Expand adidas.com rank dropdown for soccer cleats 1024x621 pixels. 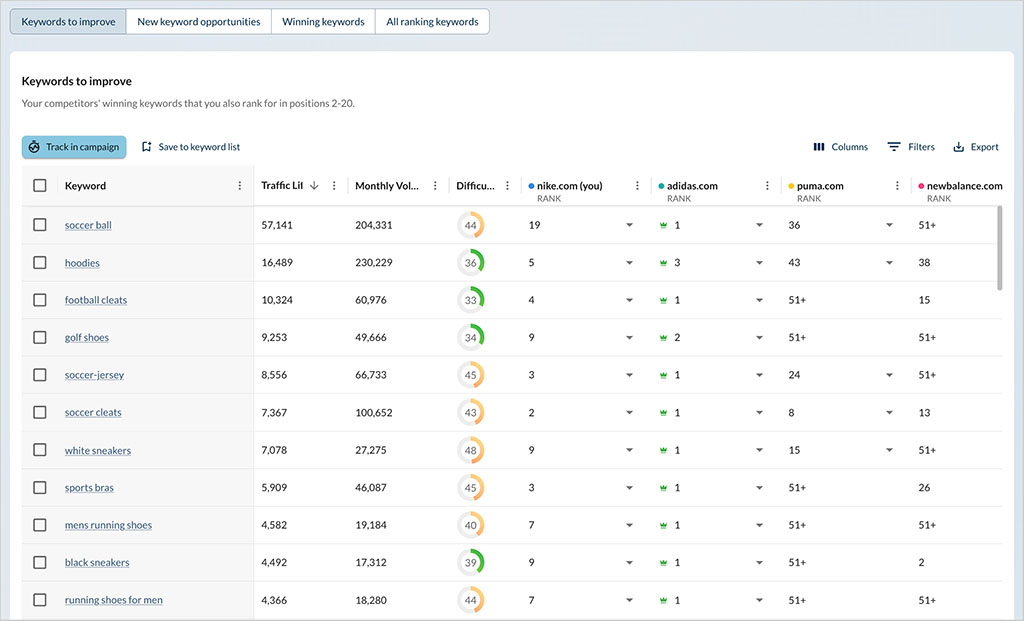pyautogui.click(x=760, y=413)
